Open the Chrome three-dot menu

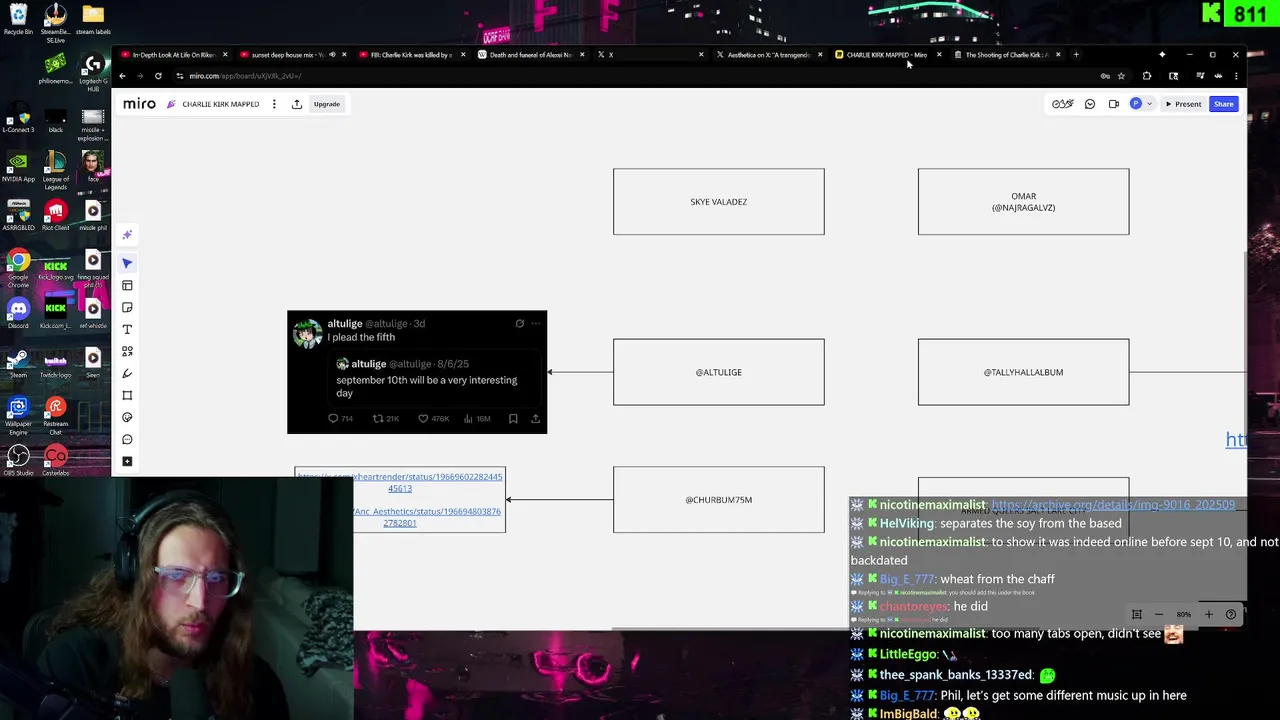pos(1236,76)
